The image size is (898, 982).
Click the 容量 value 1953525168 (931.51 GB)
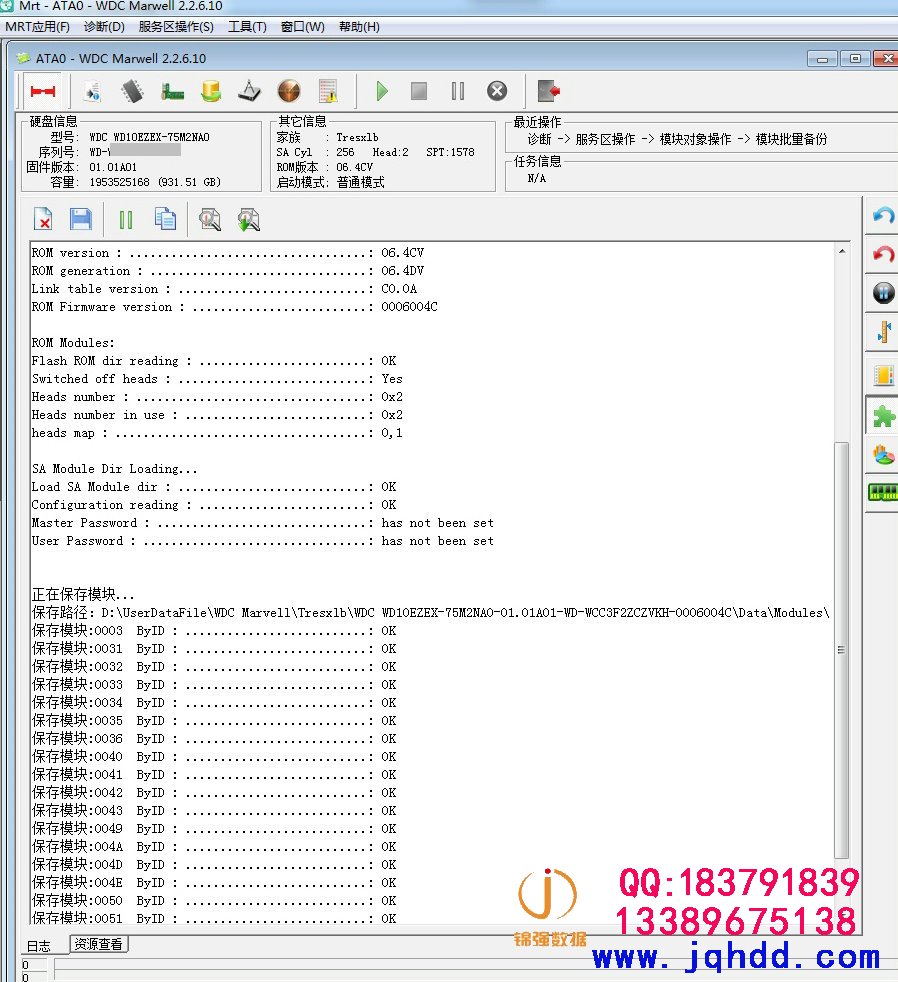(x=155, y=182)
